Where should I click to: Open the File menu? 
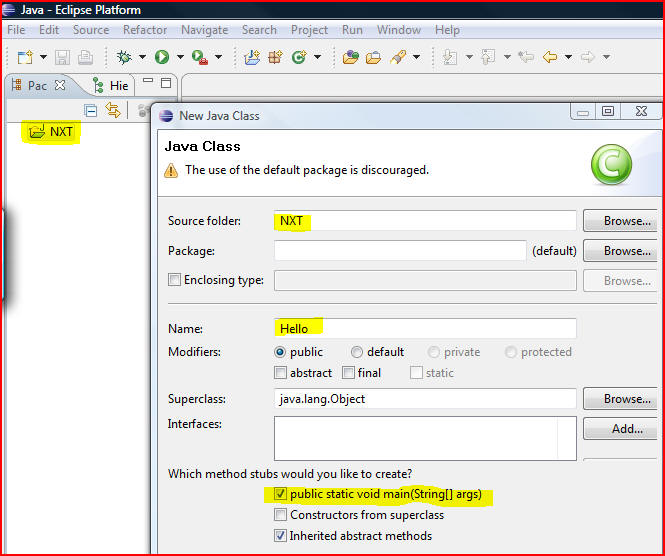pyautogui.click(x=16, y=30)
